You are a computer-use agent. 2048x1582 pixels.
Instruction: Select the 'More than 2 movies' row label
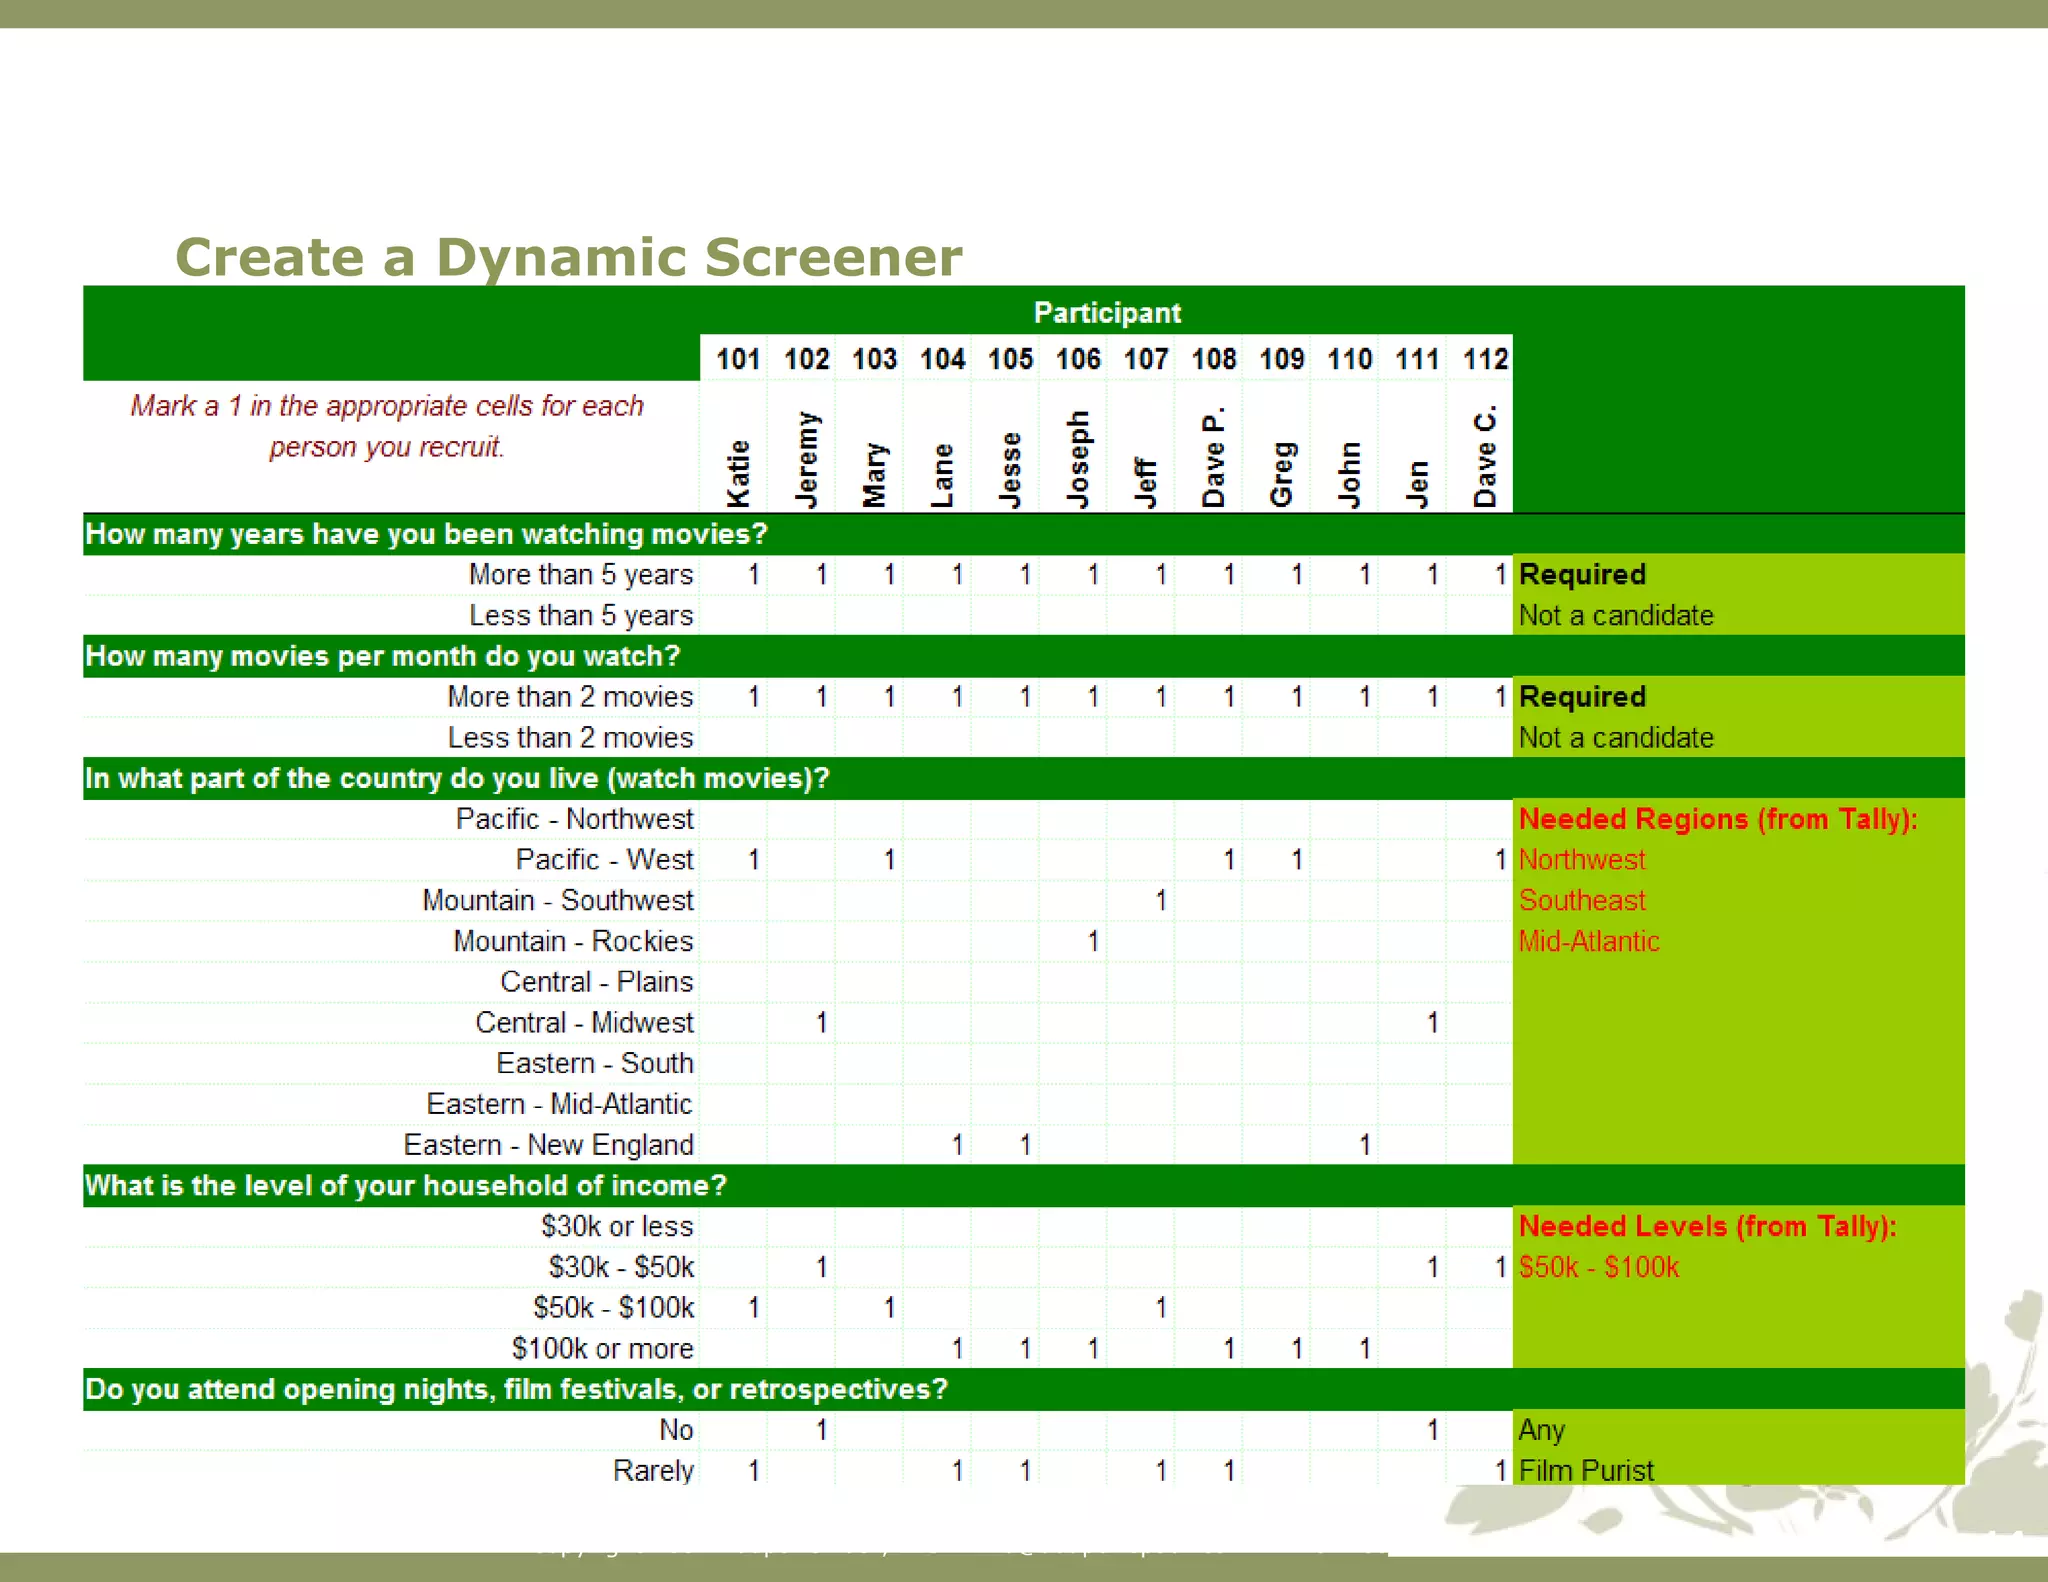point(570,697)
